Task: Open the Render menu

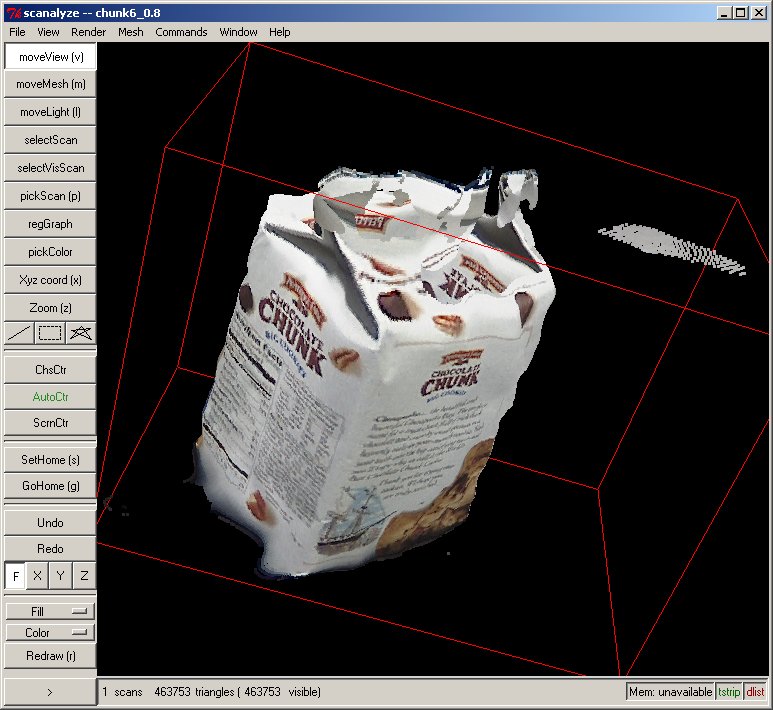Action: [88, 32]
